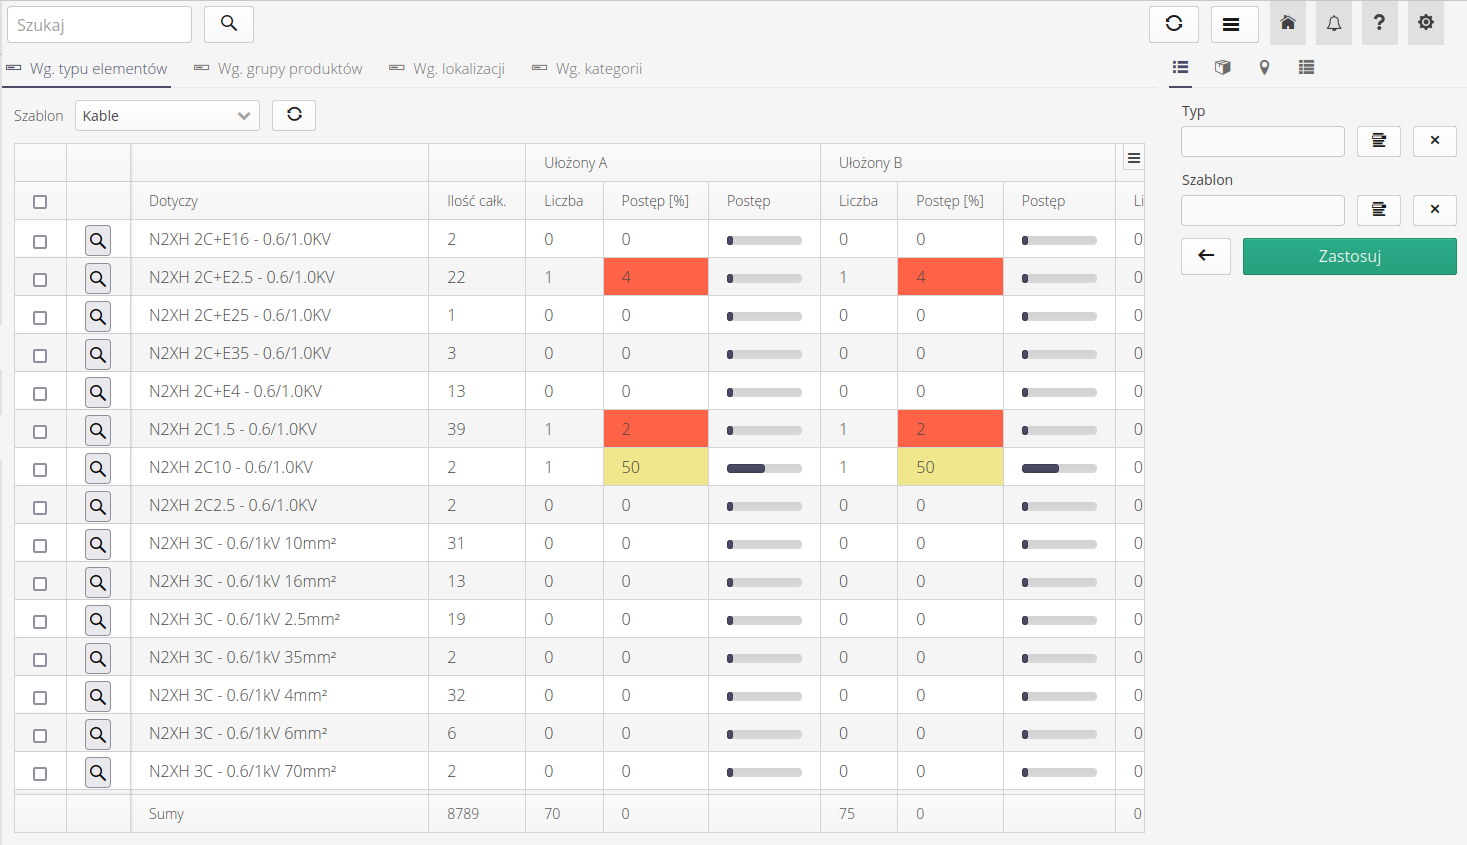
Task: Click inside the Szukaj search field
Action: coord(98,23)
